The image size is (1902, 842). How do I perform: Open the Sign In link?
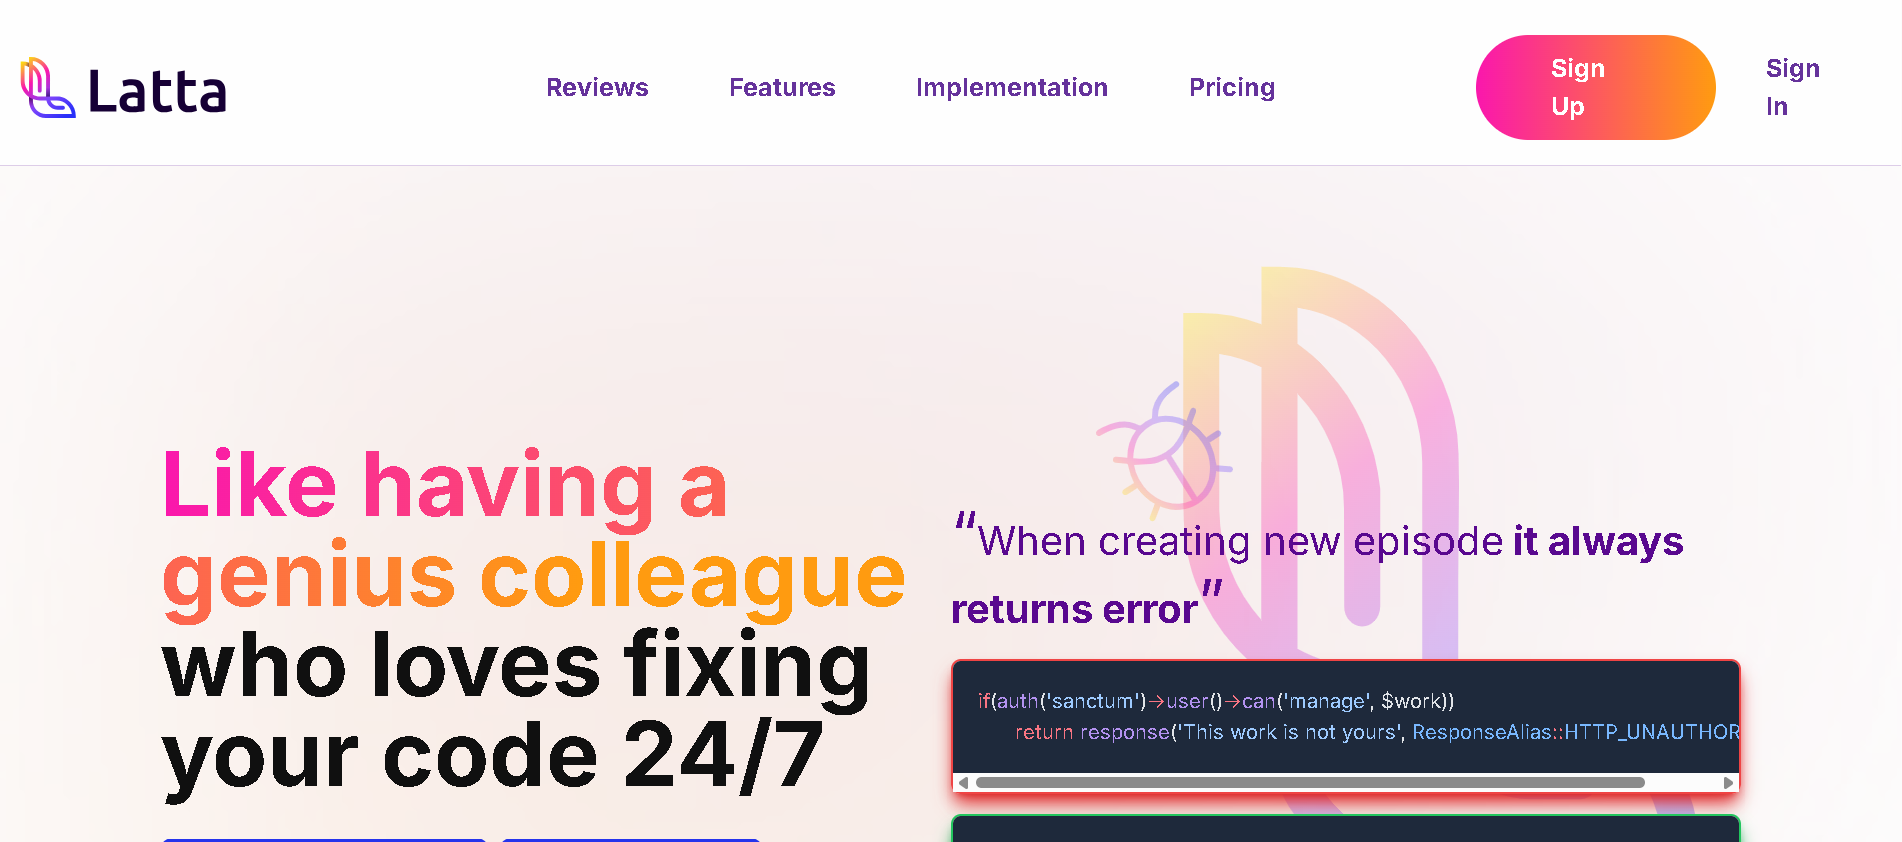(x=1792, y=87)
